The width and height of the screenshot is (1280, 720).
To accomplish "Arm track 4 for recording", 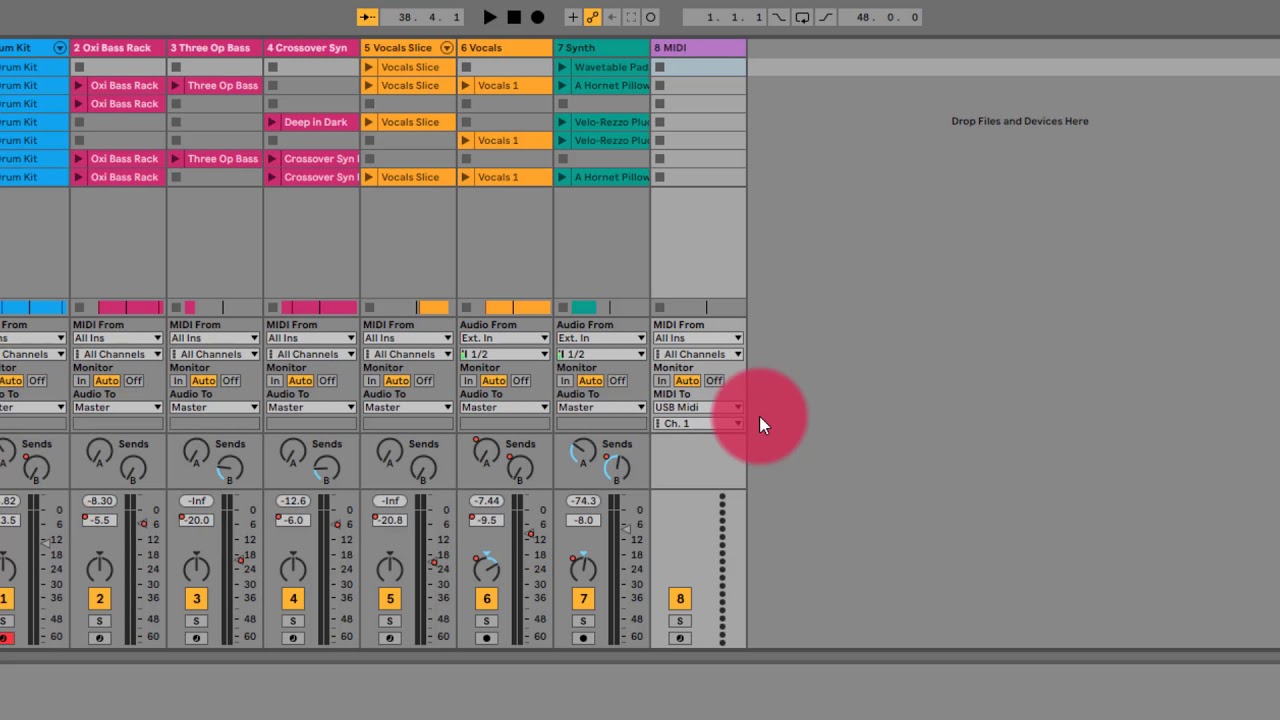I will [293, 638].
